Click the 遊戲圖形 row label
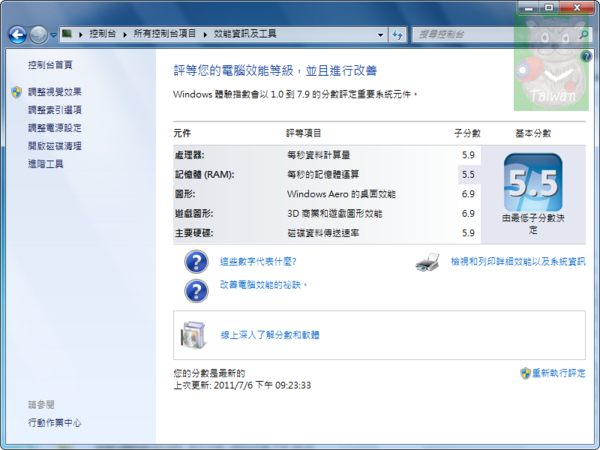 (x=194, y=214)
